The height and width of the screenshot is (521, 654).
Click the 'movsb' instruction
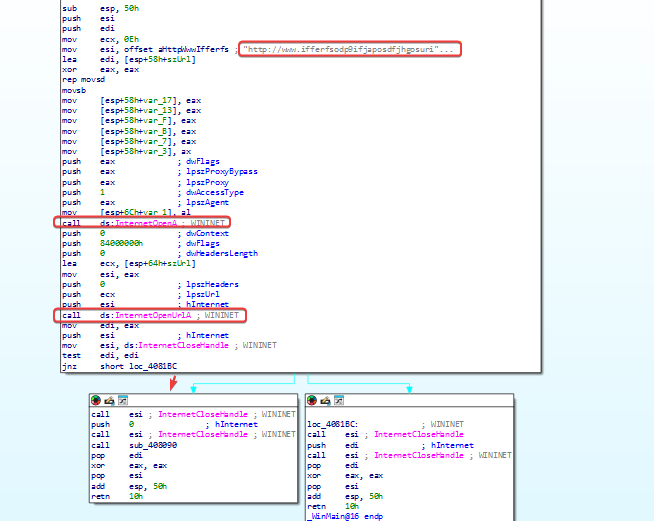74,90
